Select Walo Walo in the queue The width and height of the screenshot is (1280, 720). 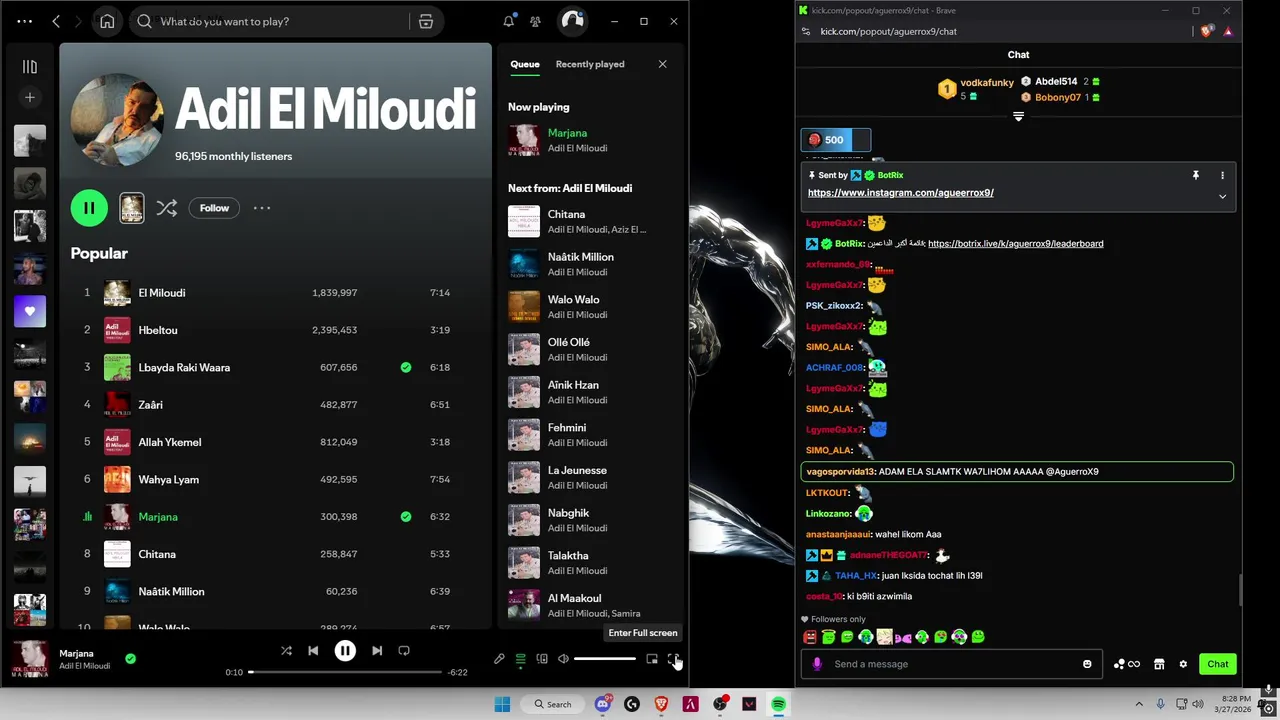(590, 306)
